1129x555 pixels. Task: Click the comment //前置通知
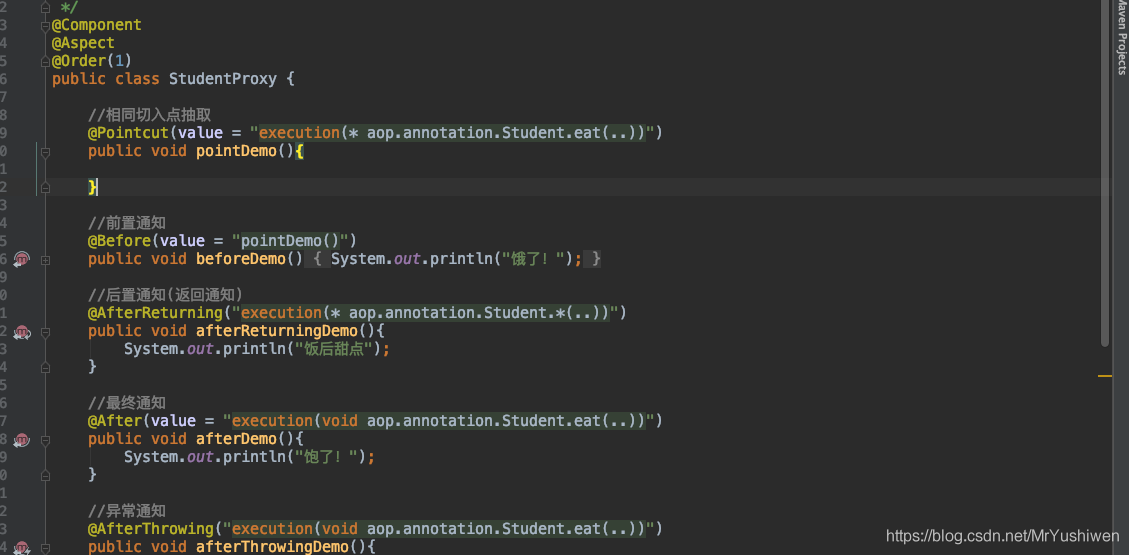click(x=127, y=223)
